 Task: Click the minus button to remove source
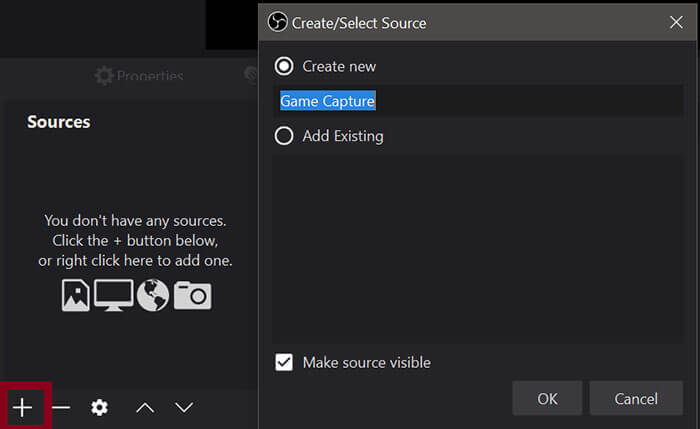click(61, 407)
